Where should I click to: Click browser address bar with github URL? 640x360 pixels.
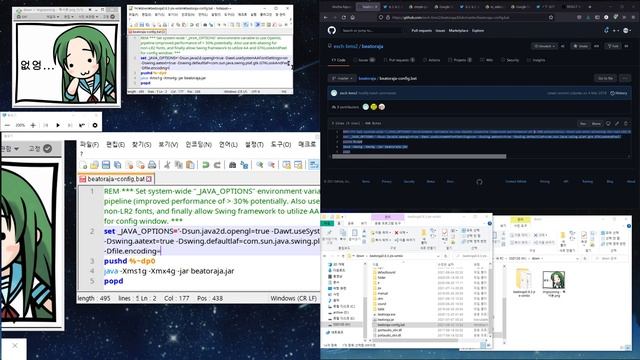point(467,18)
